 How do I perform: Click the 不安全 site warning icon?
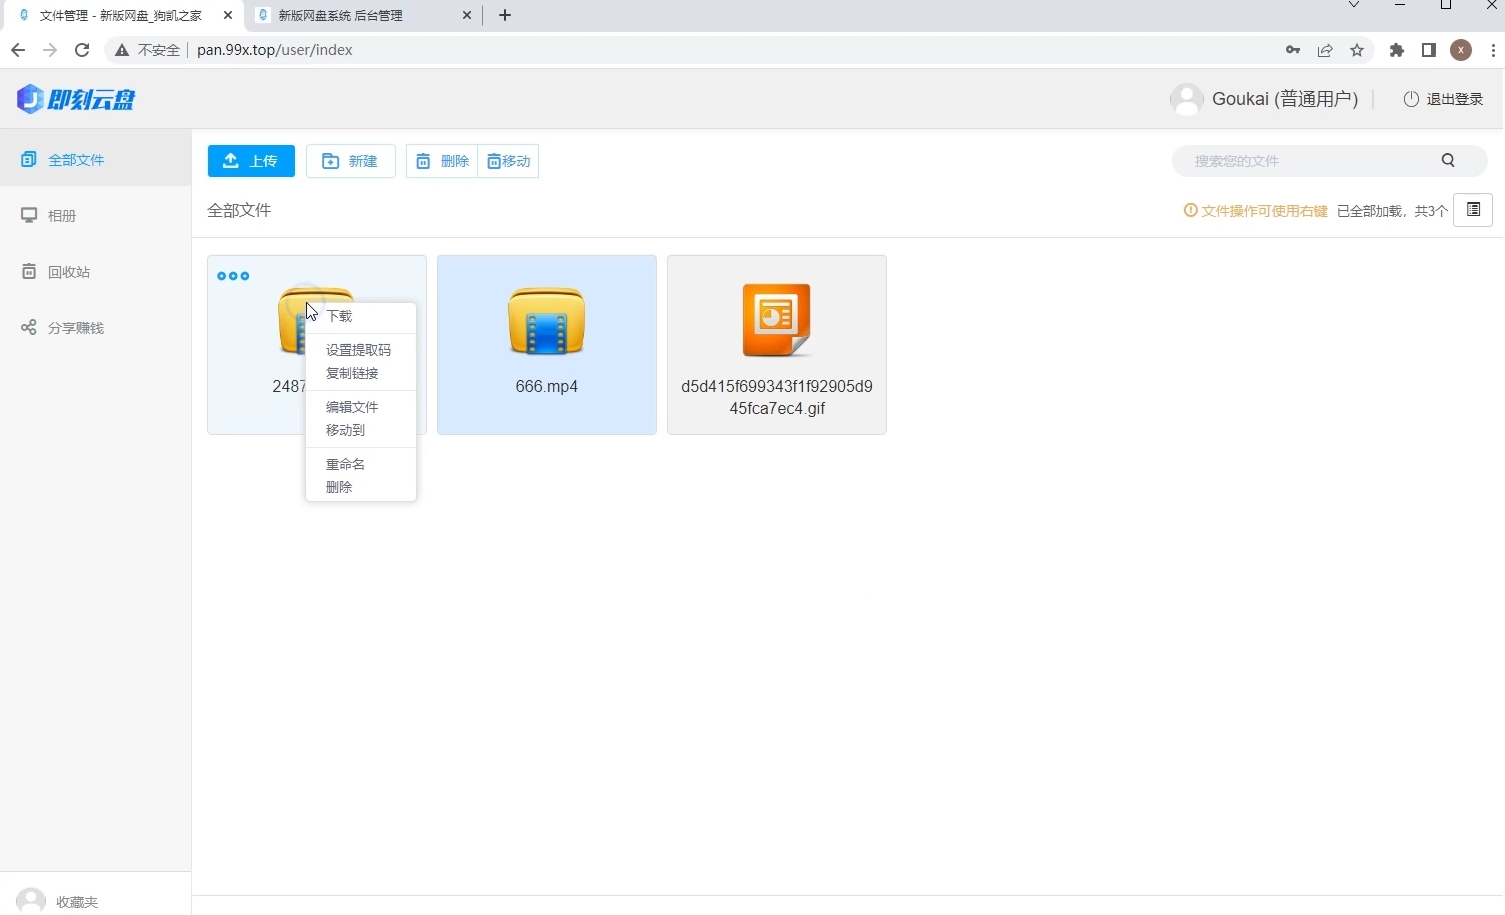122,50
